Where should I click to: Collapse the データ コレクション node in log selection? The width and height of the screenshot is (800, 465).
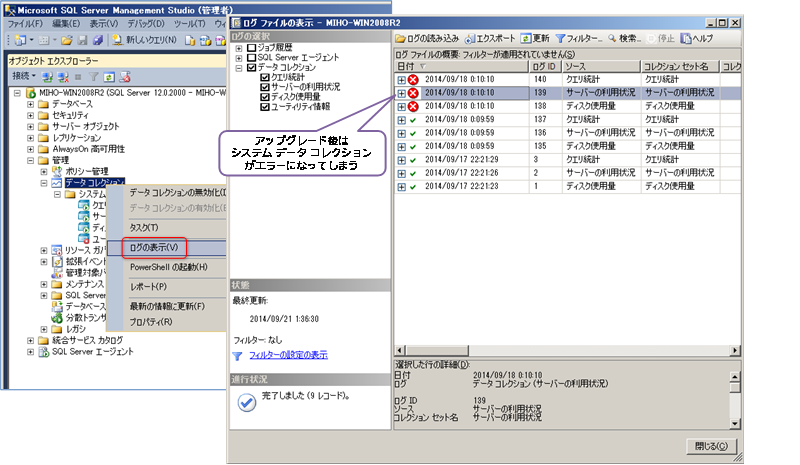(239, 67)
